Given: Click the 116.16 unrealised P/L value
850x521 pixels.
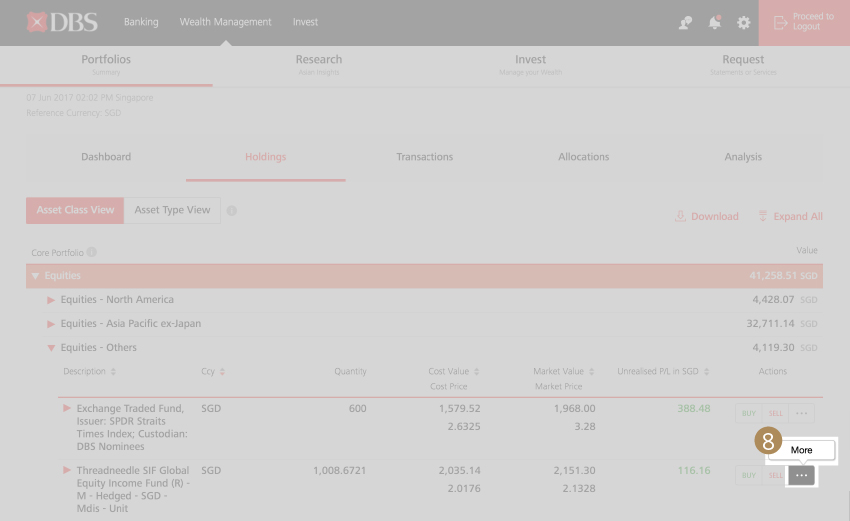Looking at the screenshot, I should tap(693, 471).
